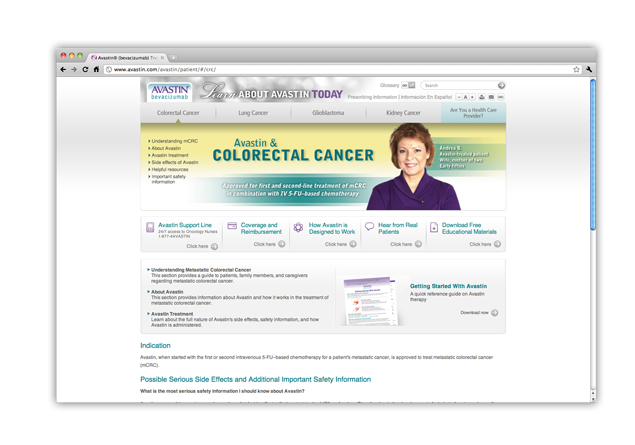Open Side effects of Avastin link
This screenshot has width=635, height=445.
coord(175,162)
